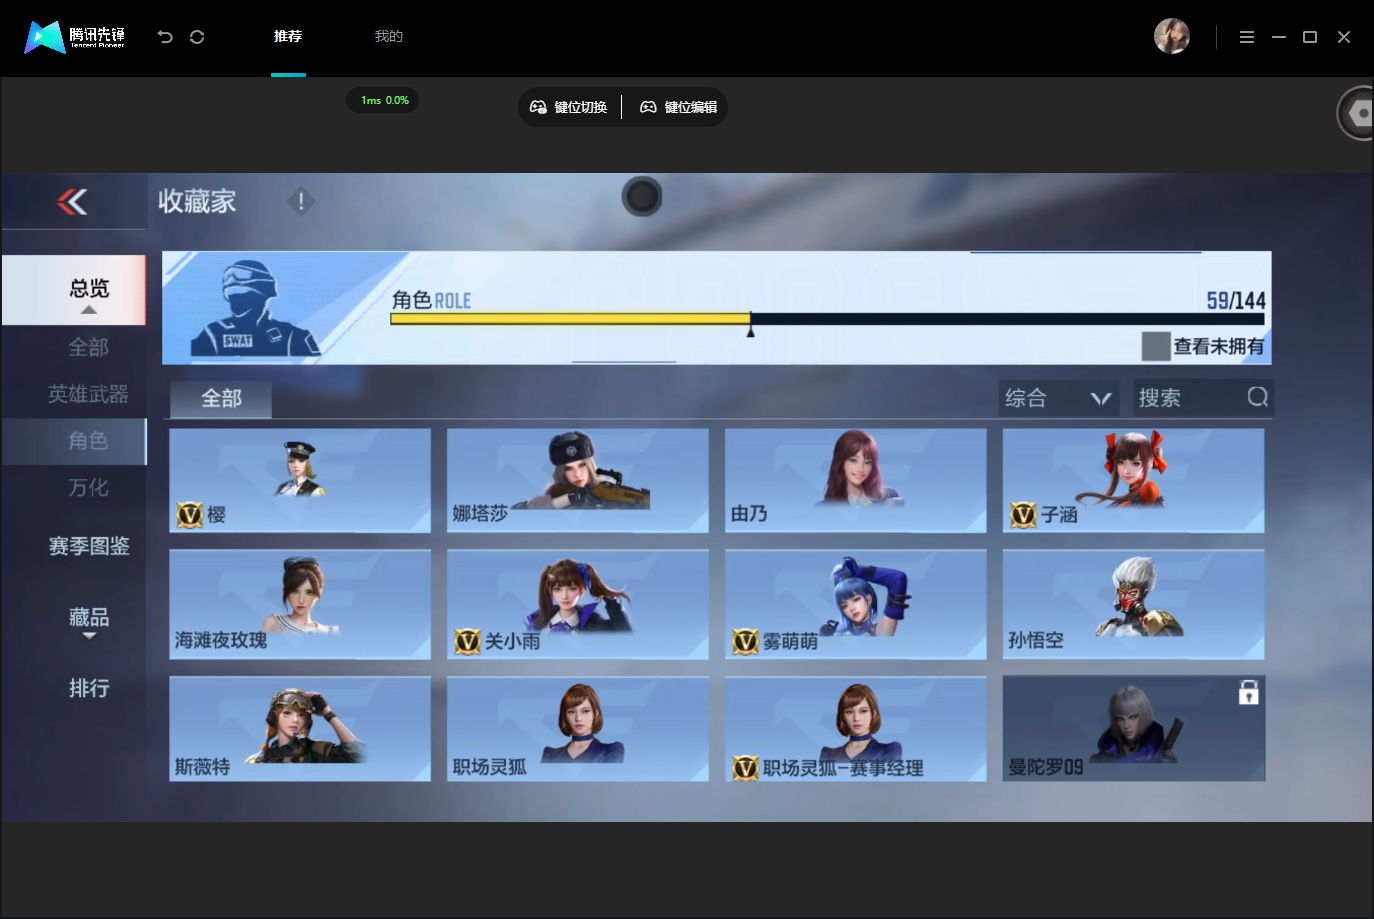The image size is (1374, 919).
Task: Click the undo back arrow icon
Action: [x=165, y=37]
